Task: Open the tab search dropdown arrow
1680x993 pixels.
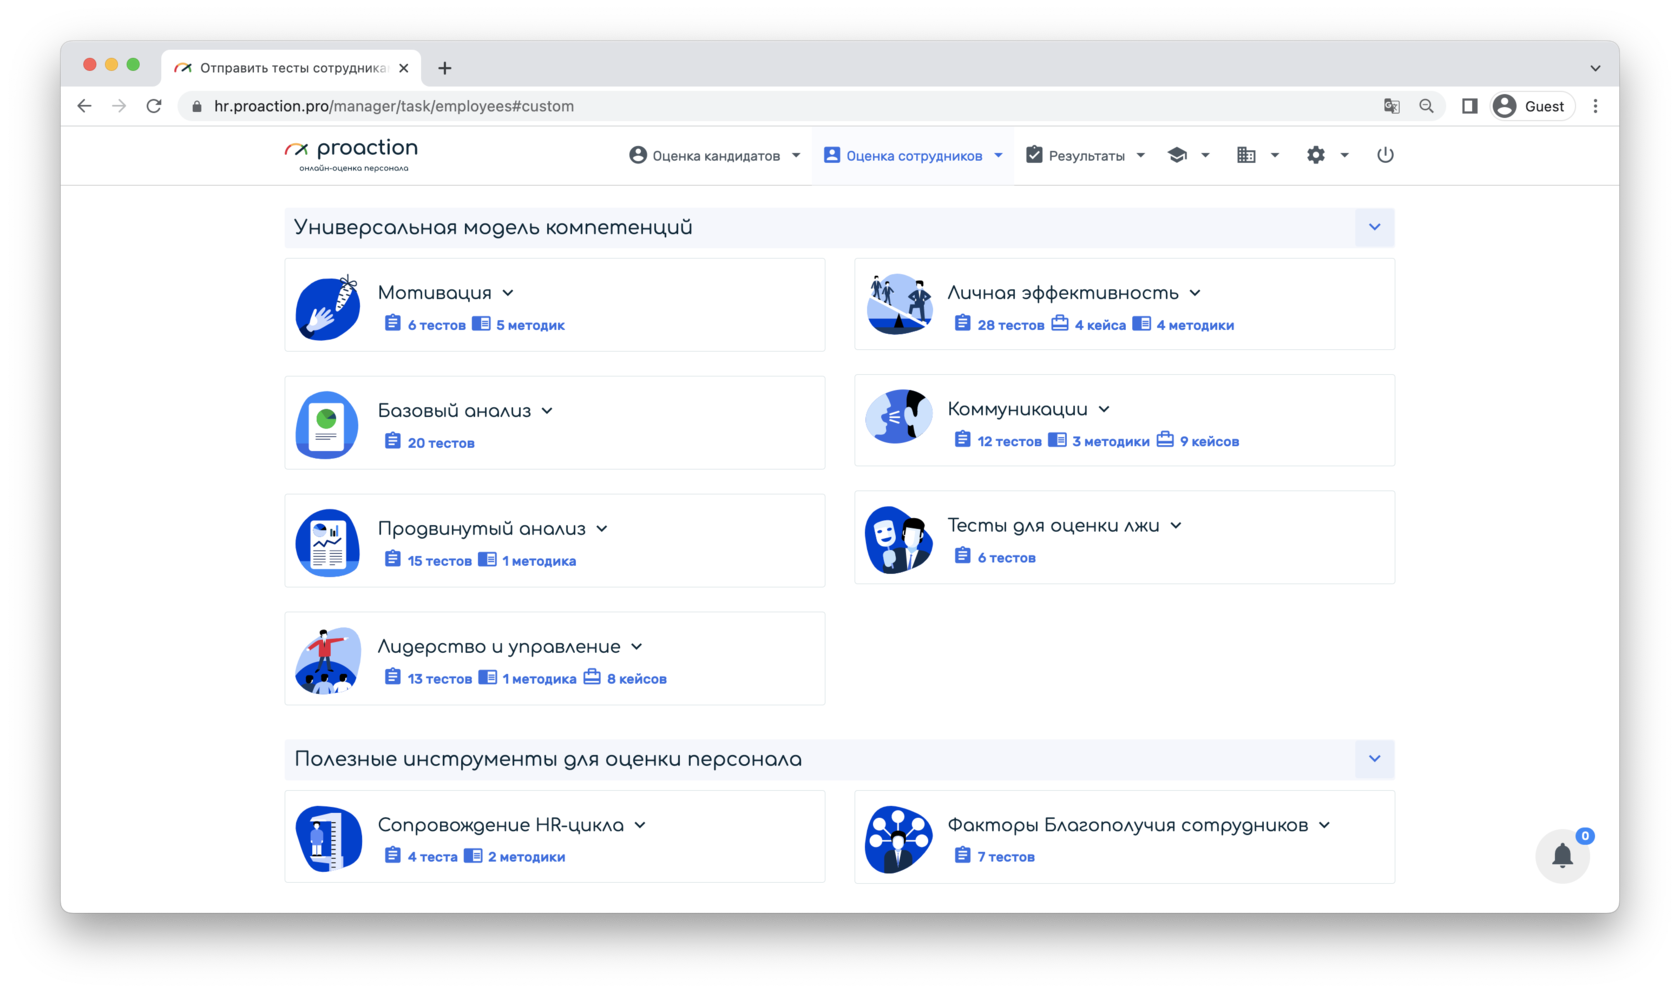Action: click(1595, 68)
